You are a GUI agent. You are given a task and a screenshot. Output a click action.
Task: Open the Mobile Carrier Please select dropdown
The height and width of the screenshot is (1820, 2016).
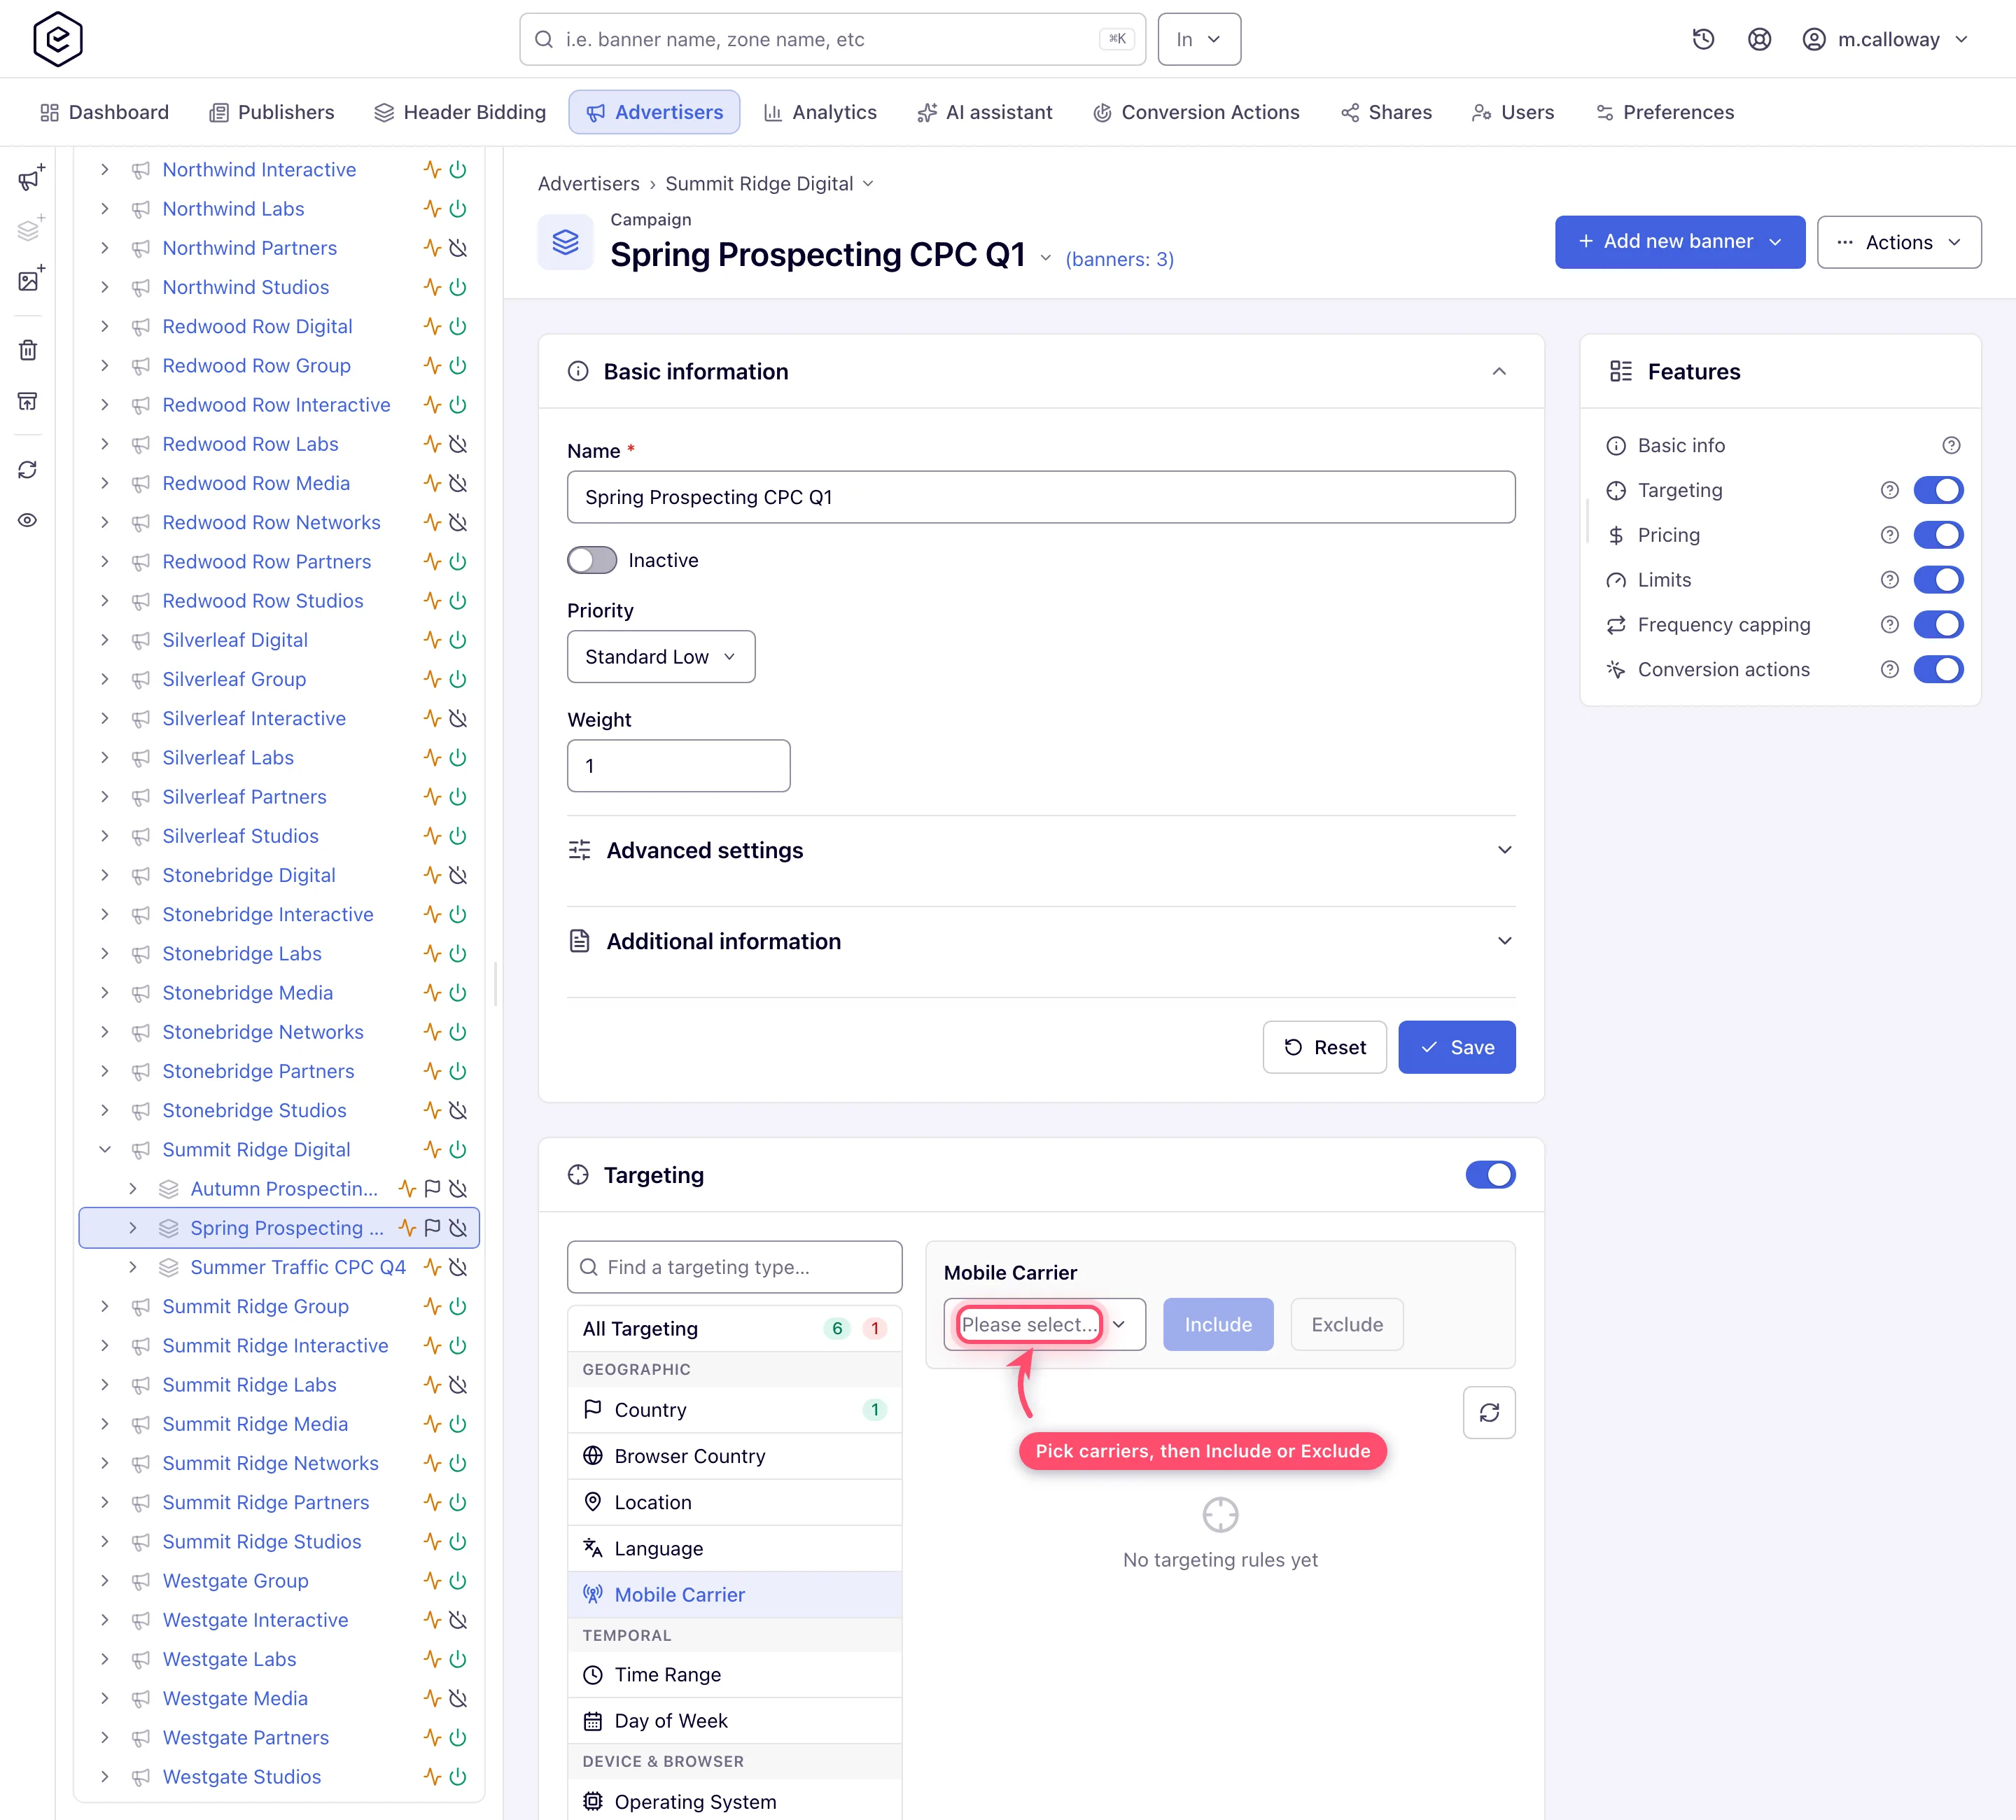pos(1044,1324)
